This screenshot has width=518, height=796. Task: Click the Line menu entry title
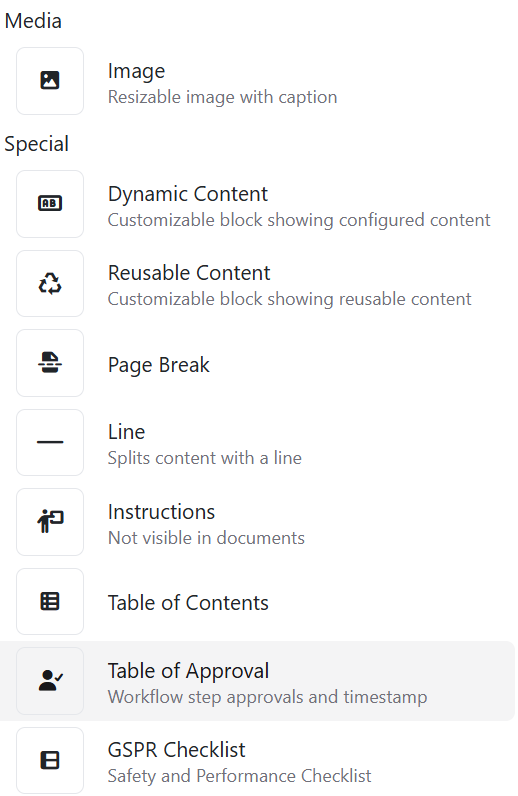pyautogui.click(x=126, y=432)
